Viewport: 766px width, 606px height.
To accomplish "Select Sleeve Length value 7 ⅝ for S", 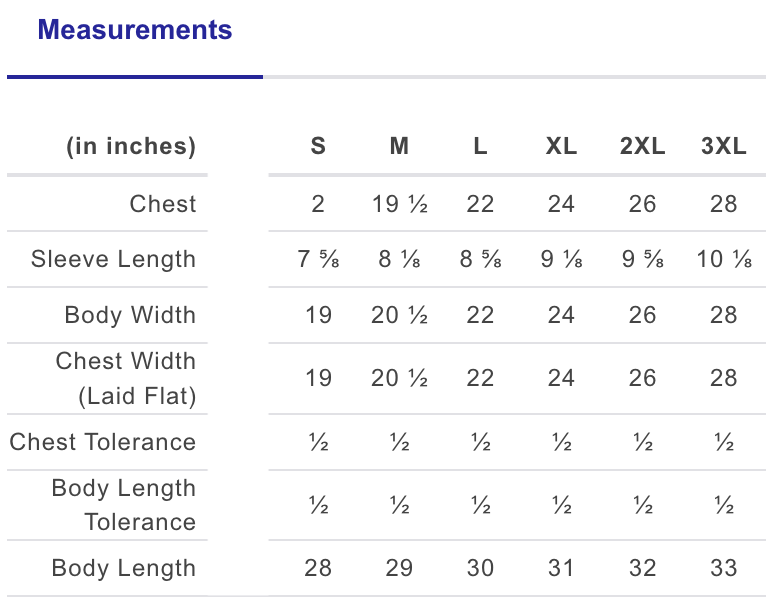I will point(318,259).
